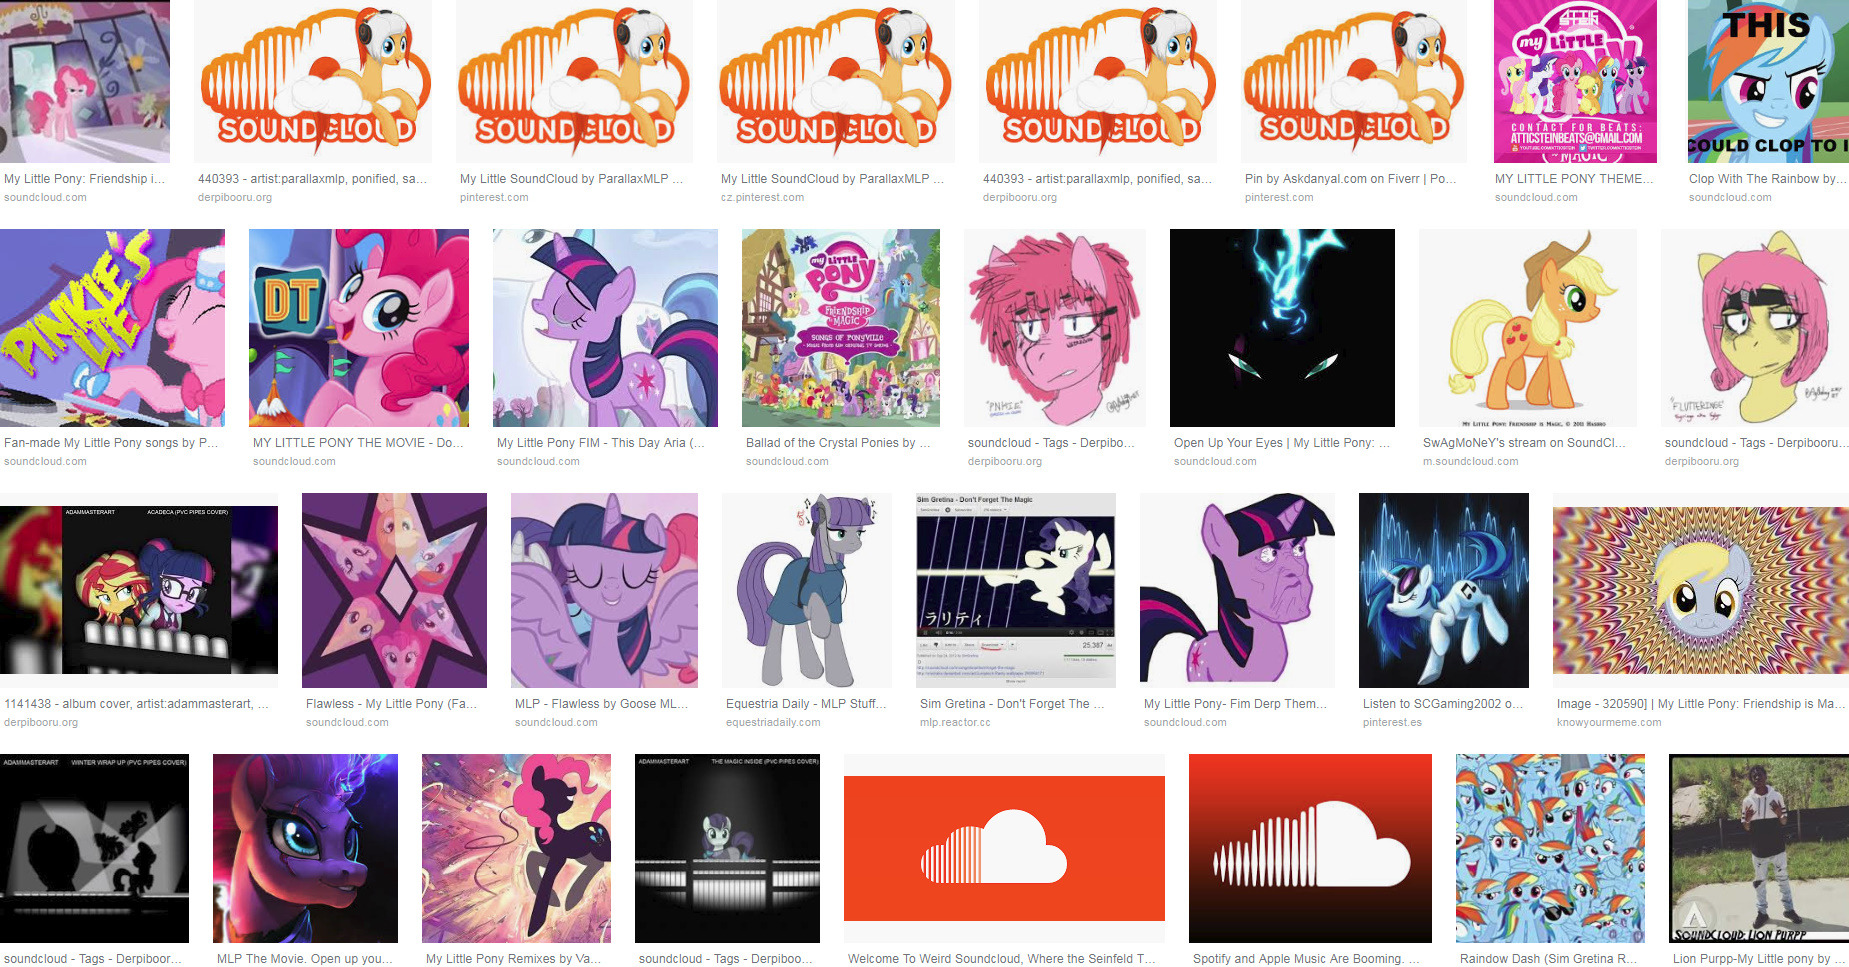1849x967 pixels.
Task: Open 'Equestria Daily - MLP Stuff' result link
Action: coord(806,704)
